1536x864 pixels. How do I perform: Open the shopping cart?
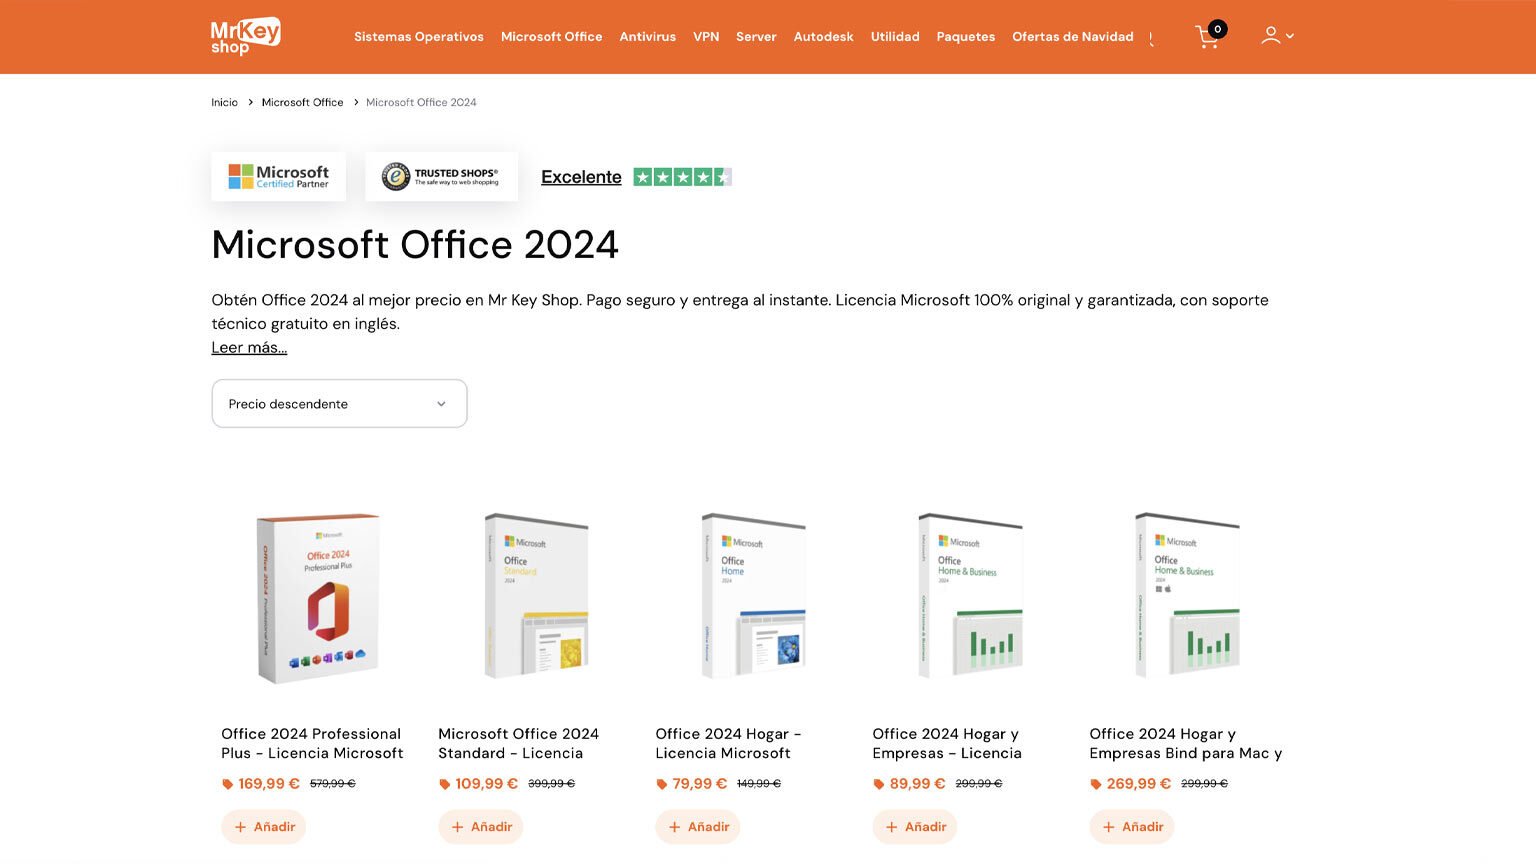[x=1207, y=36]
